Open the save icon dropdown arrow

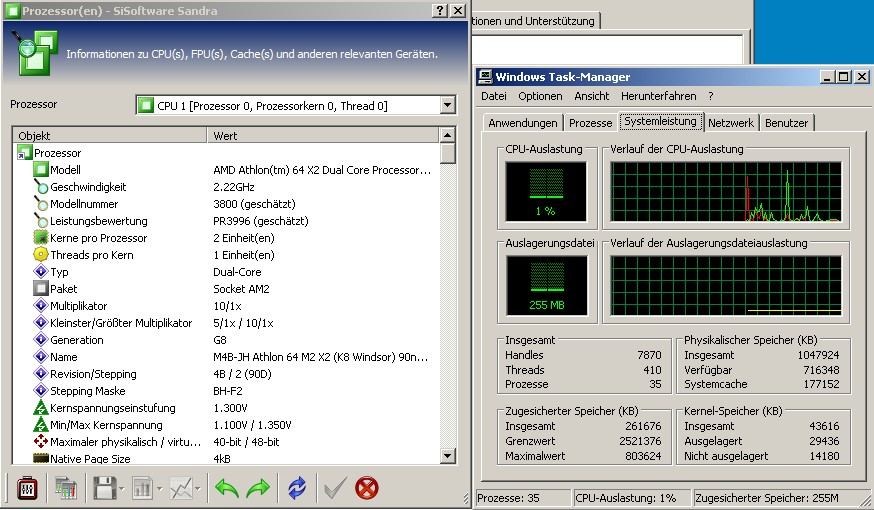(x=122, y=489)
